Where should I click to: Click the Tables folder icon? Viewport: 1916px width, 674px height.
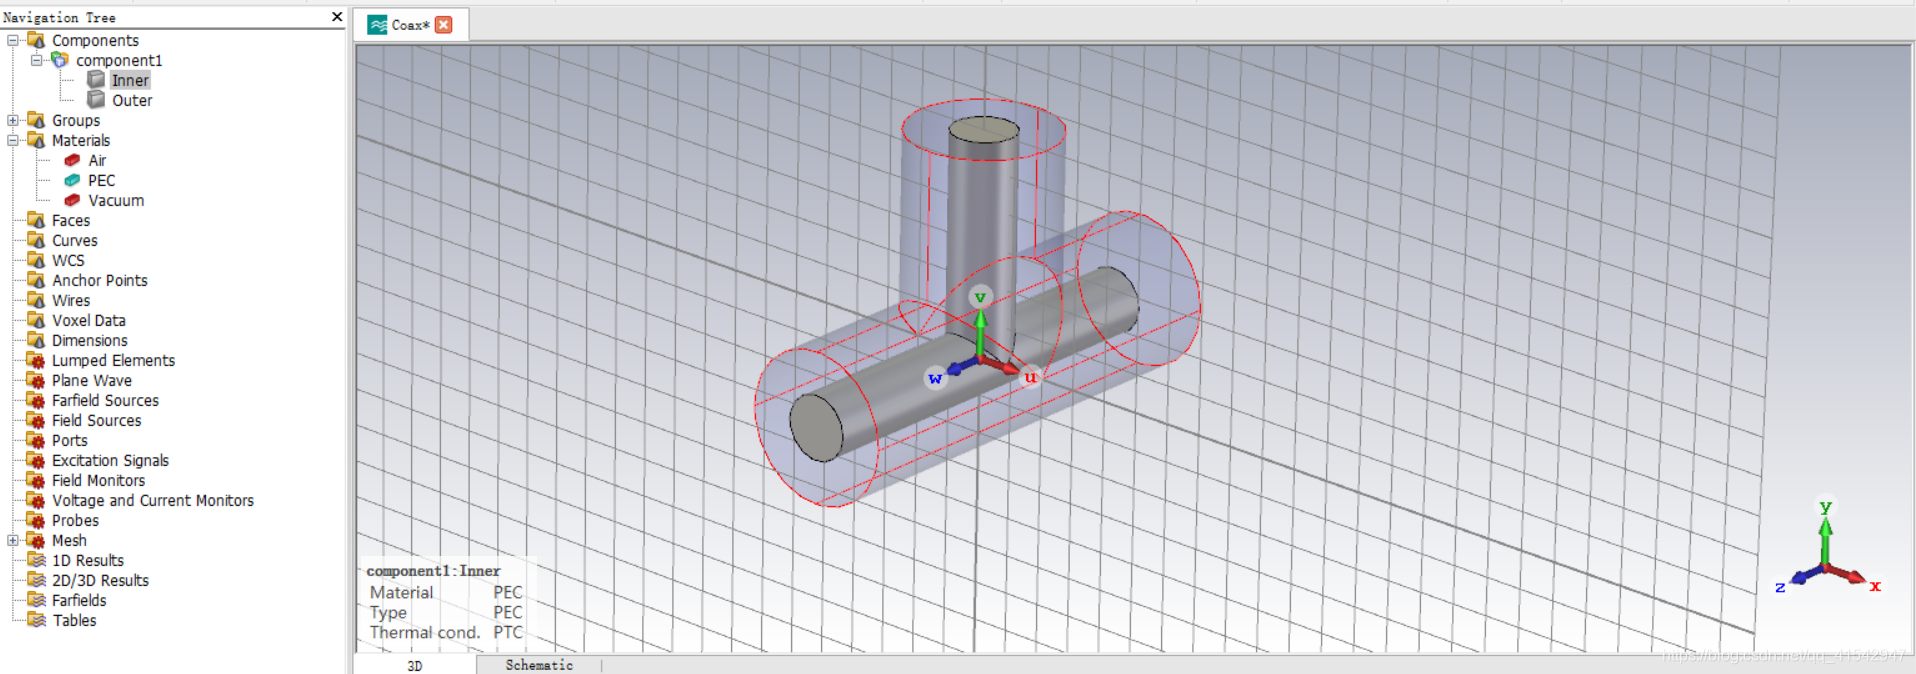[36, 620]
